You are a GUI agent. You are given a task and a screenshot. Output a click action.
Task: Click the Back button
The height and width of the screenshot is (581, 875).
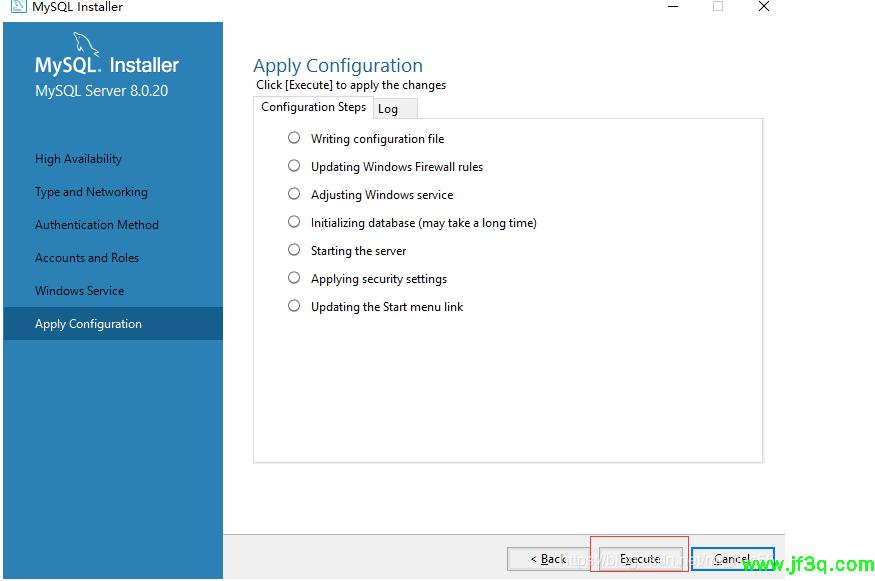[548, 559]
